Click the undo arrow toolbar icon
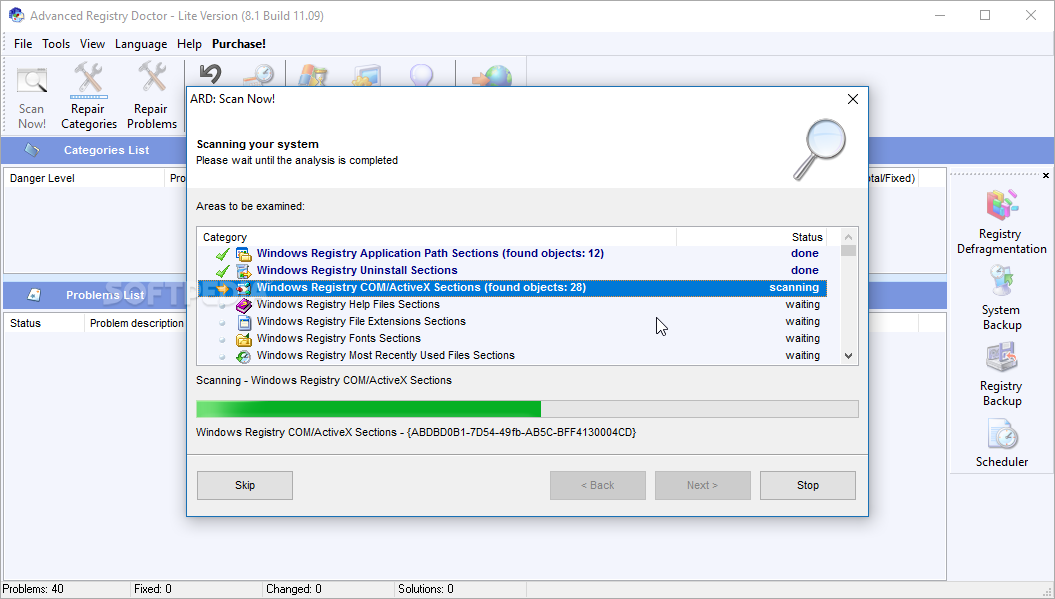The image size is (1055, 599). [211, 74]
